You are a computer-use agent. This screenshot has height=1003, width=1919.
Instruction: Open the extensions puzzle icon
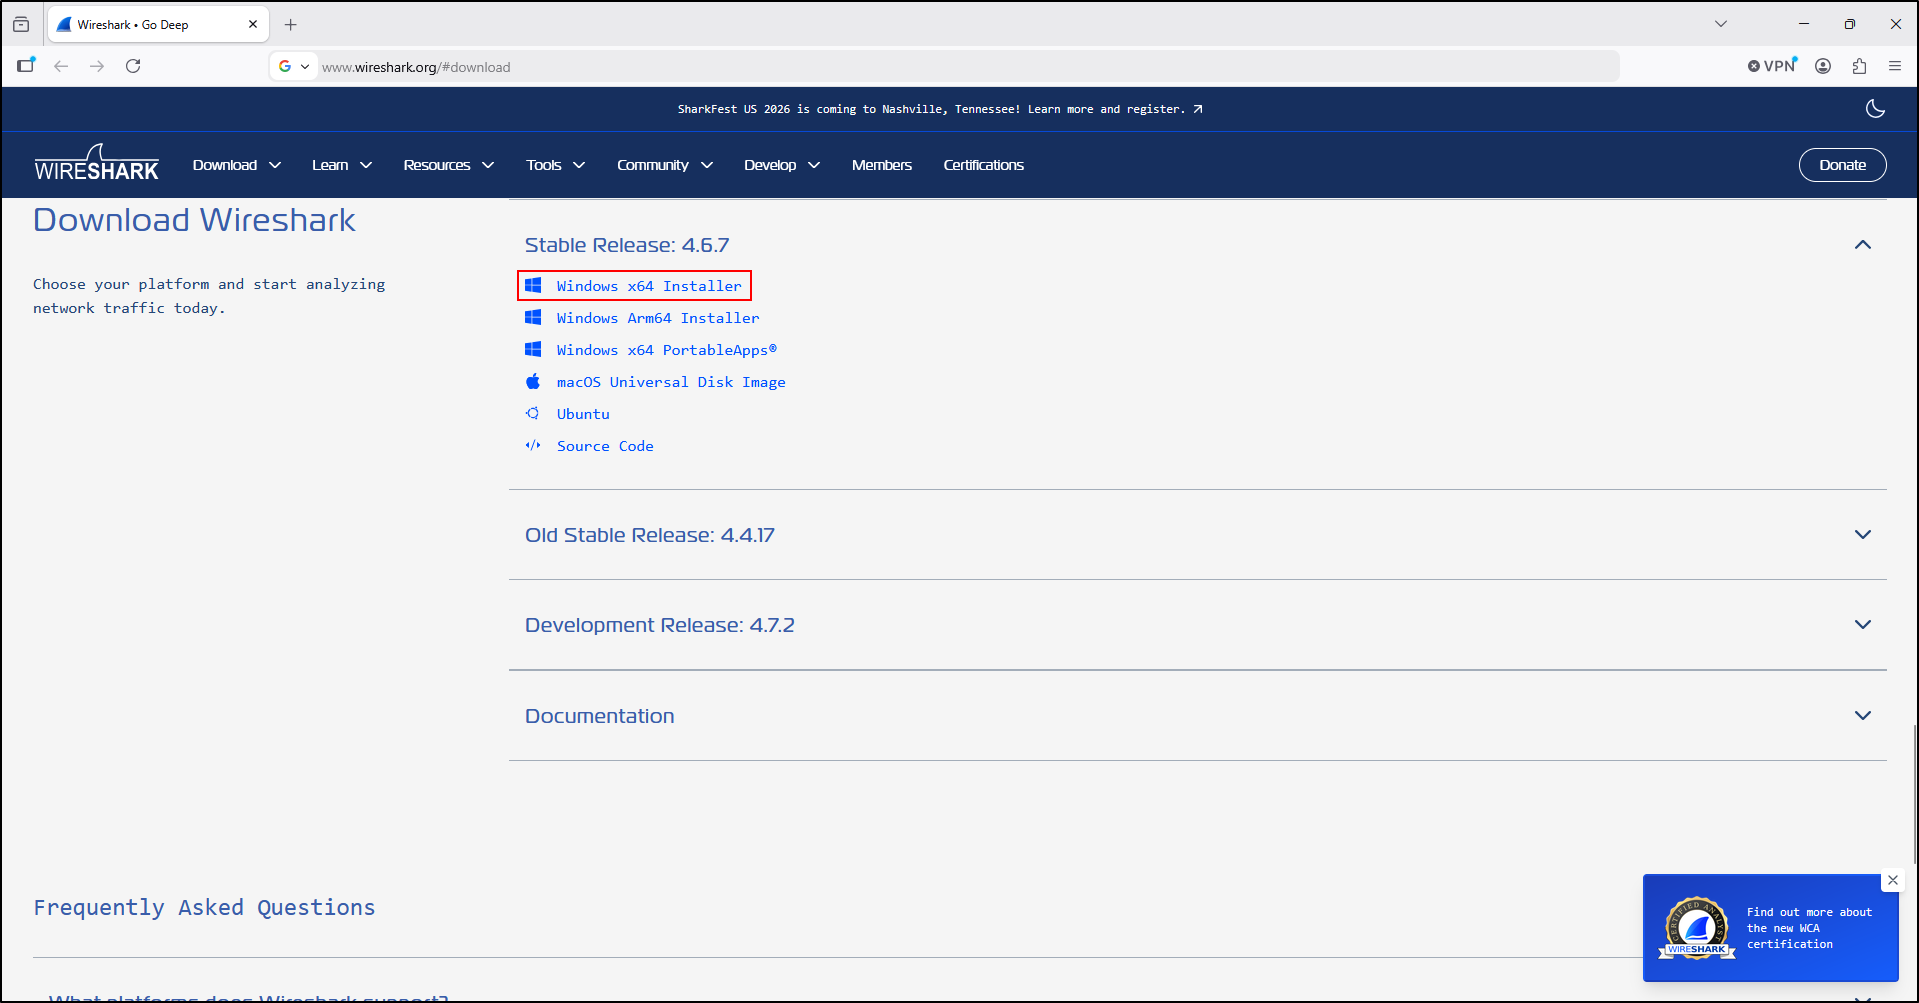(1859, 66)
